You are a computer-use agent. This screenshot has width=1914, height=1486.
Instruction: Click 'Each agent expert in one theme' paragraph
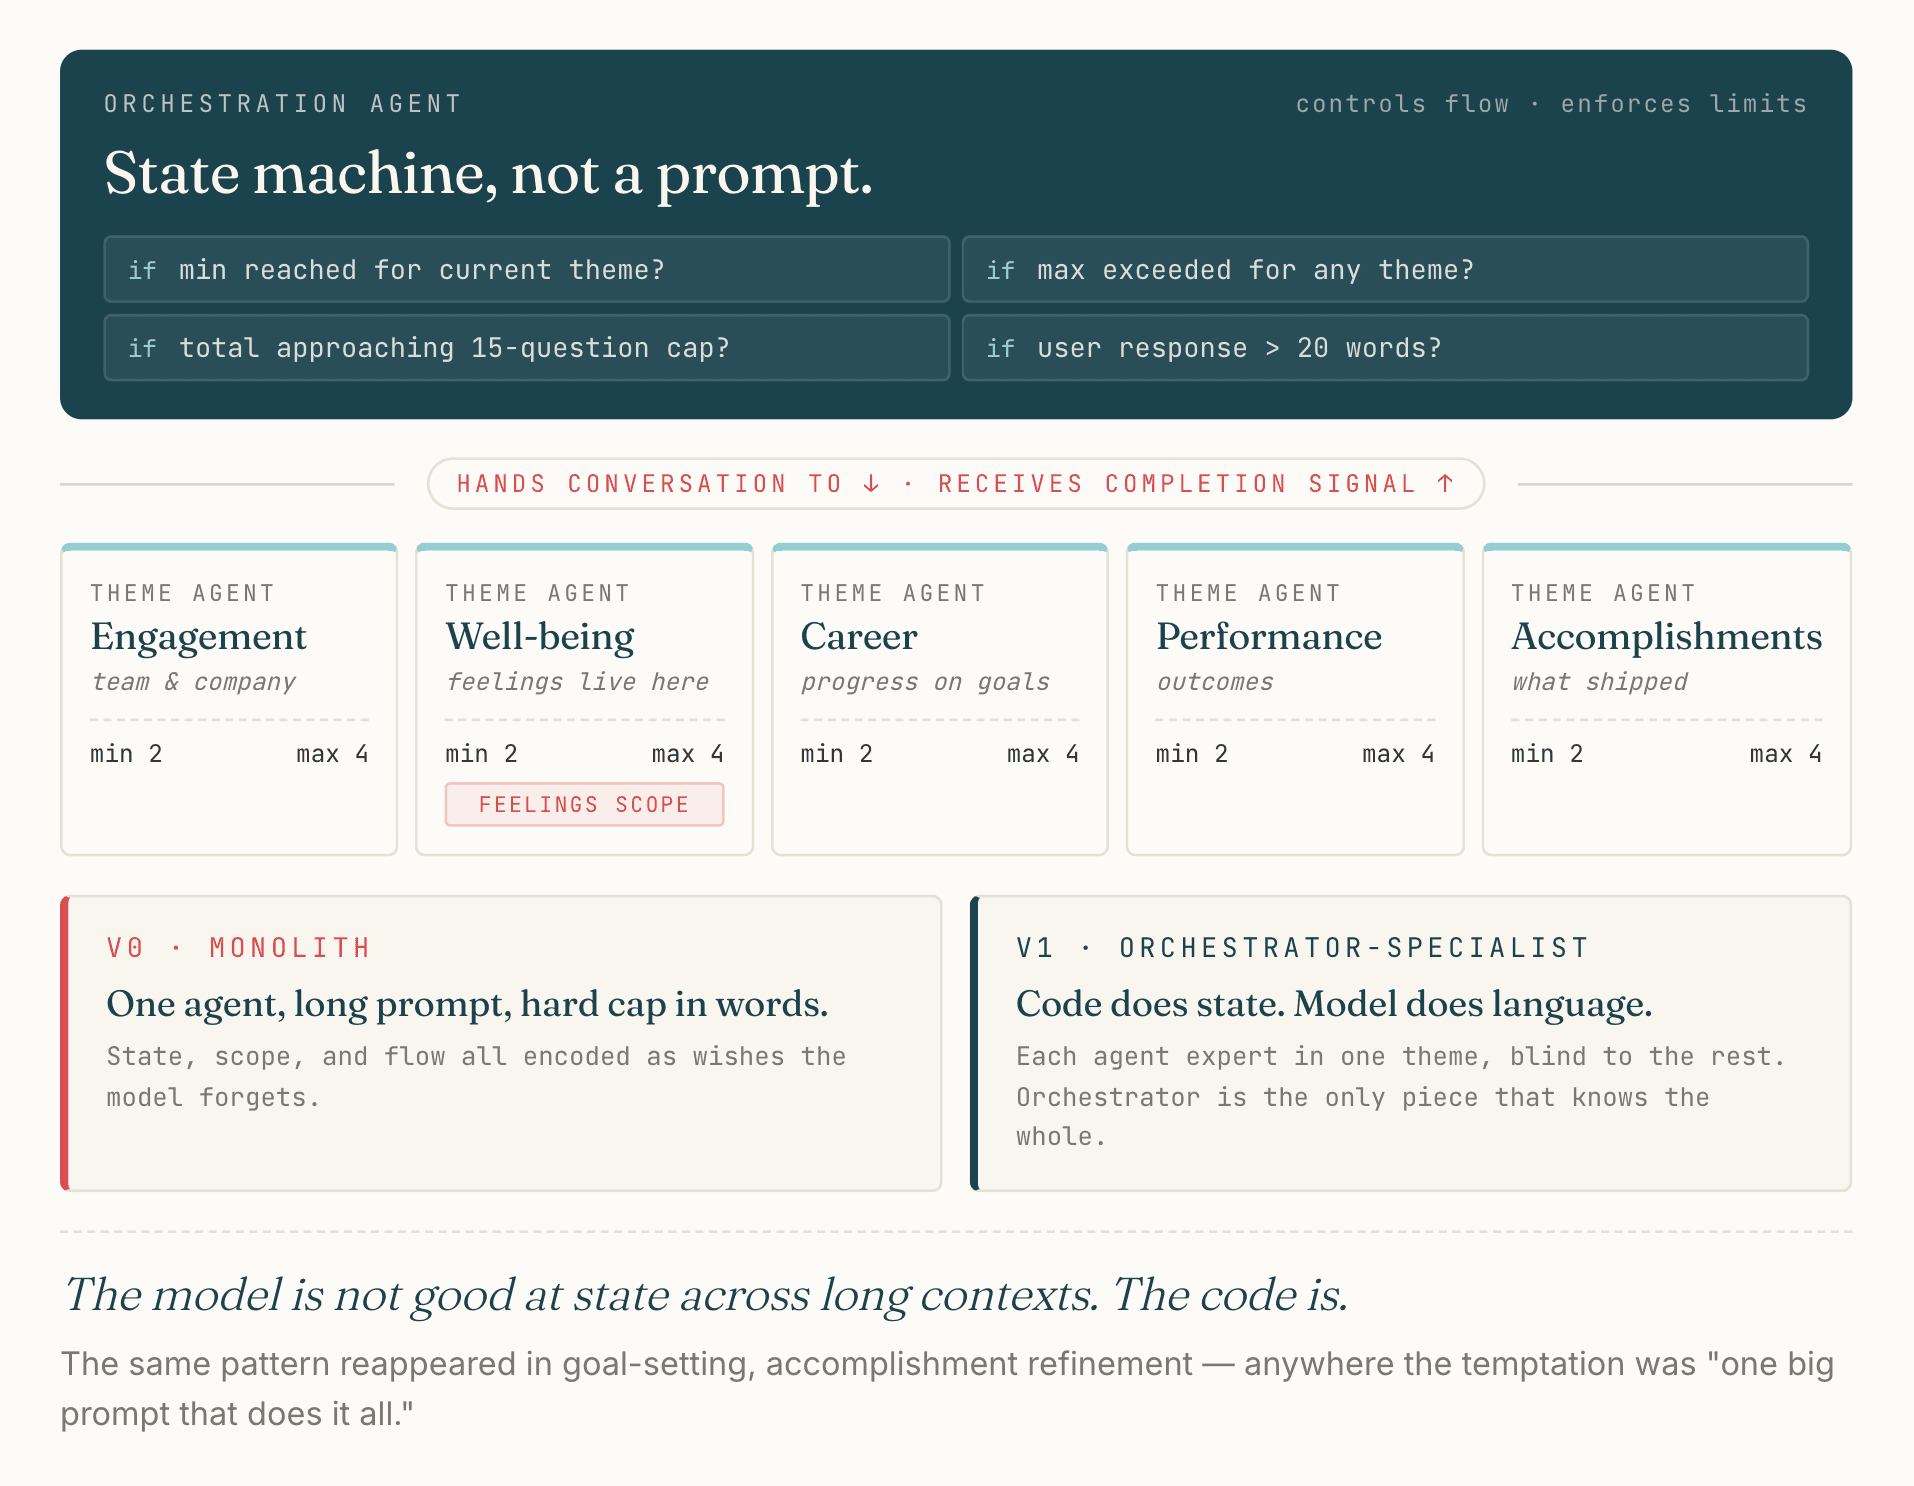coord(1400,1097)
